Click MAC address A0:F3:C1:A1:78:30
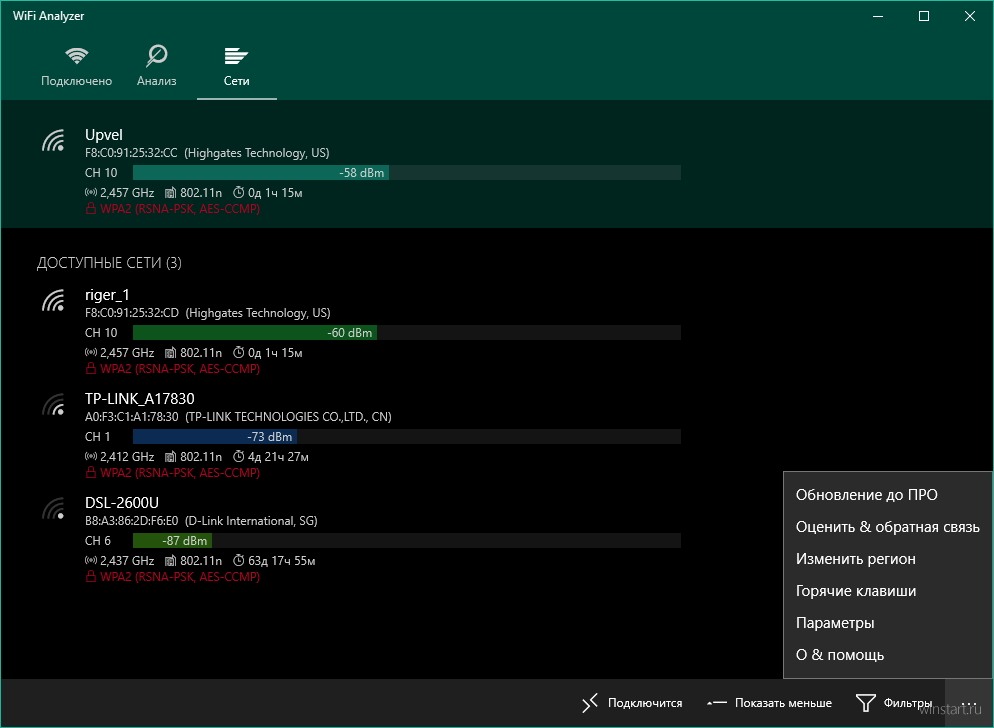Screen dimensions: 994x728 [132, 417]
